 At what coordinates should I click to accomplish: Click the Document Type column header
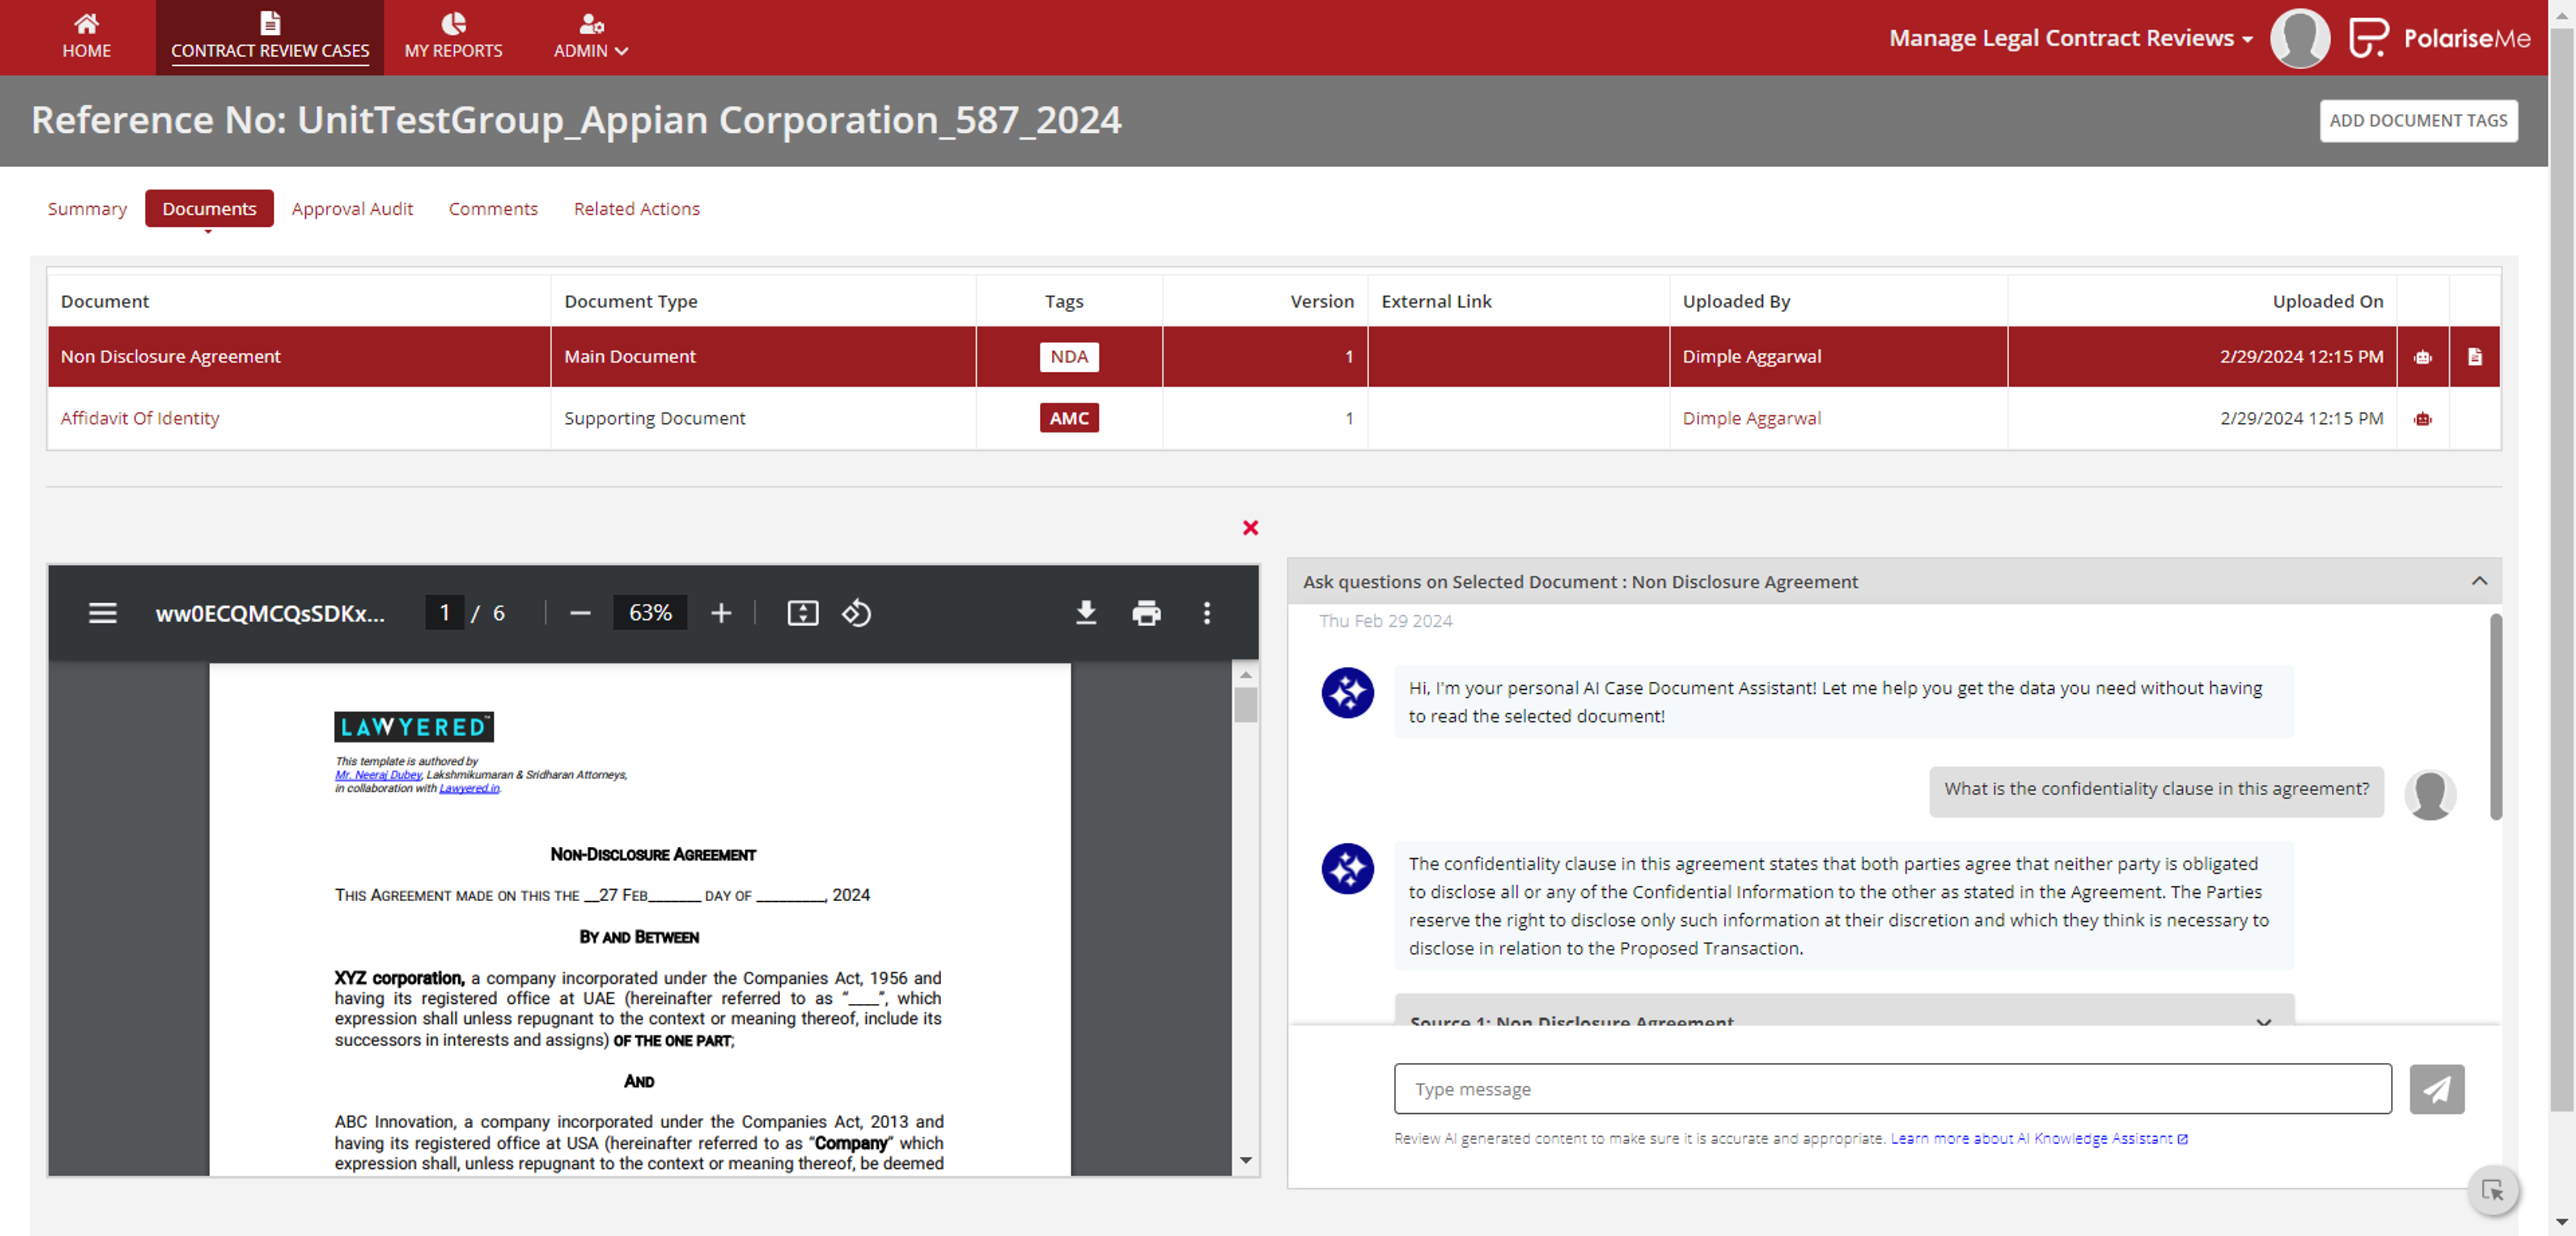[x=630, y=301]
